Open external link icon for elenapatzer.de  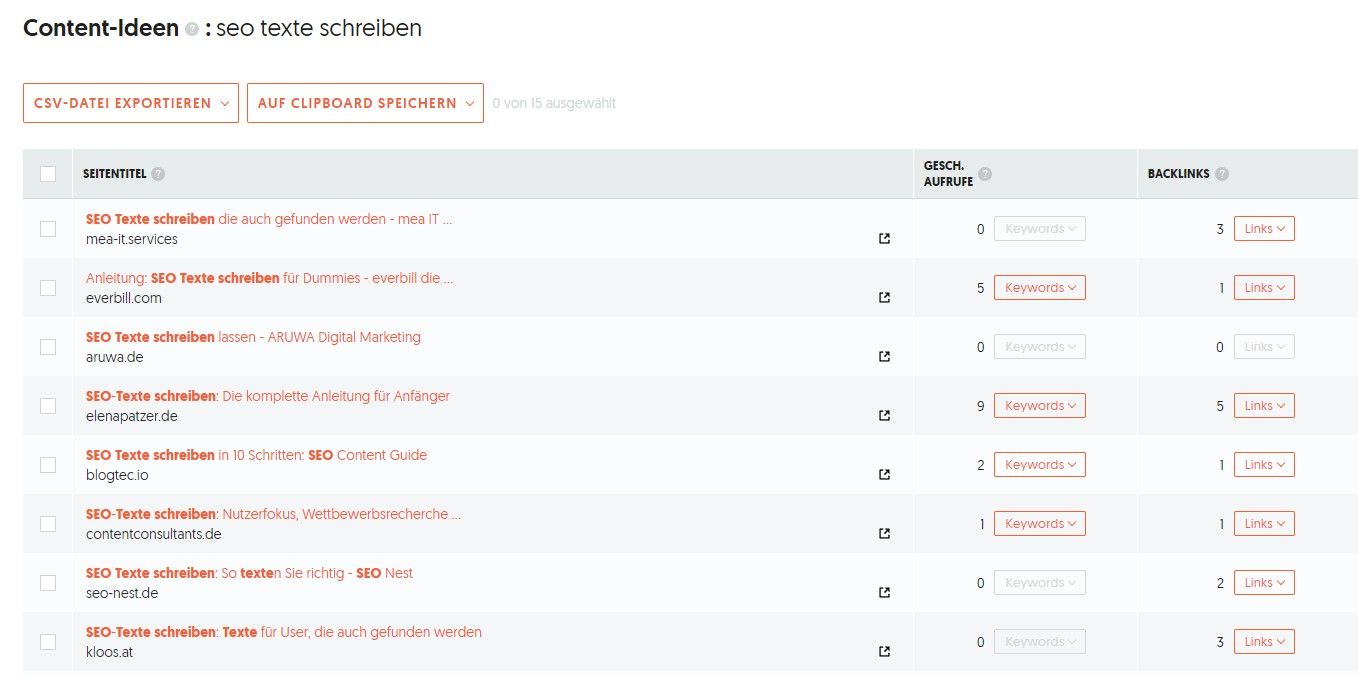[x=884, y=416]
